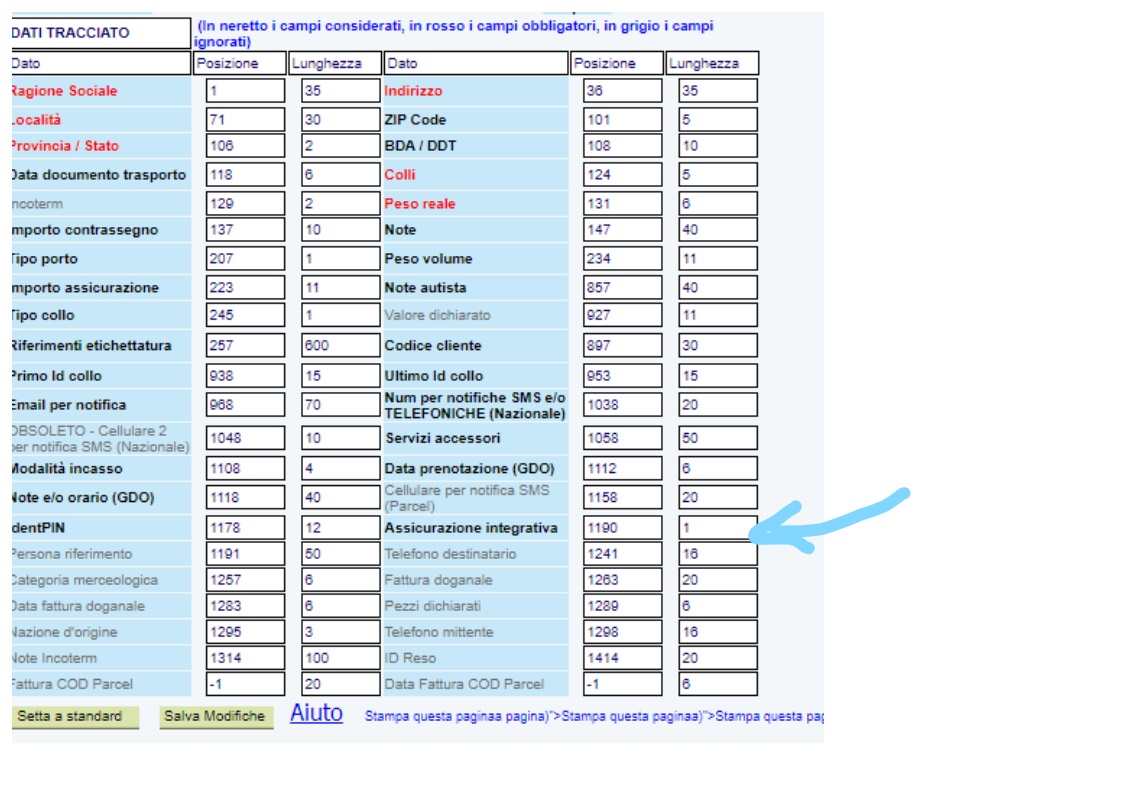Viewport: 1122px width, 792px height.
Task: Focus the BDA / DDT Lunghezza input
Action: 718,146
